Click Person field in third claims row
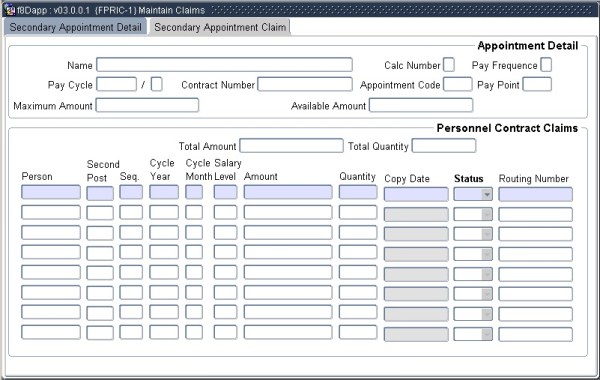Viewport: 600px width, 380px height. coord(51,232)
